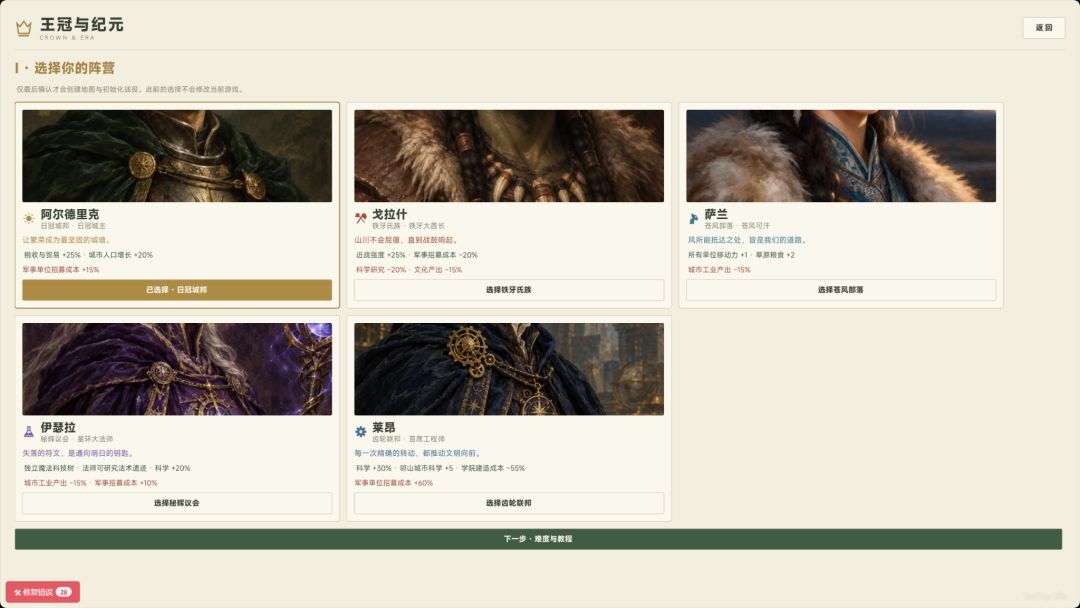The height and width of the screenshot is (608, 1080).
Task: Click the crossed axes icon beside 戈拉什
Action: (x=360, y=218)
